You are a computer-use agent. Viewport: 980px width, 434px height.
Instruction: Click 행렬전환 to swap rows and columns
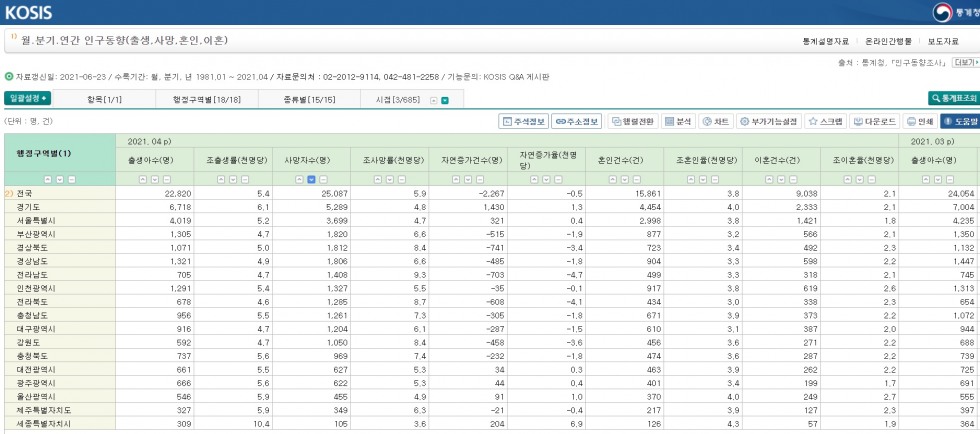632,121
